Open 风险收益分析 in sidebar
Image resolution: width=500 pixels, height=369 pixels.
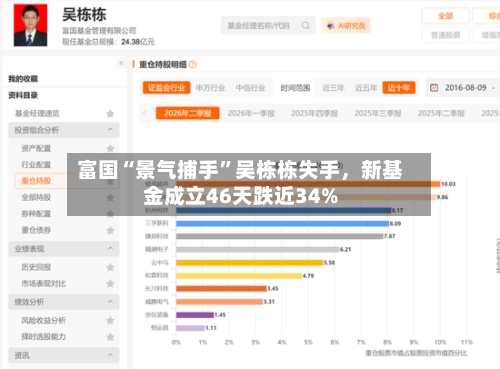pyautogui.click(x=44, y=320)
